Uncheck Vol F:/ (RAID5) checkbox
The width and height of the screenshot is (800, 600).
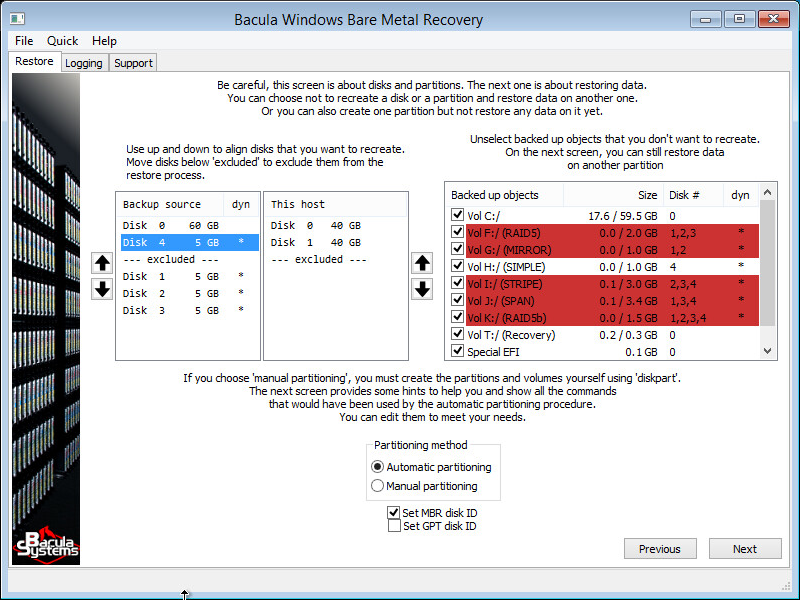[457, 232]
